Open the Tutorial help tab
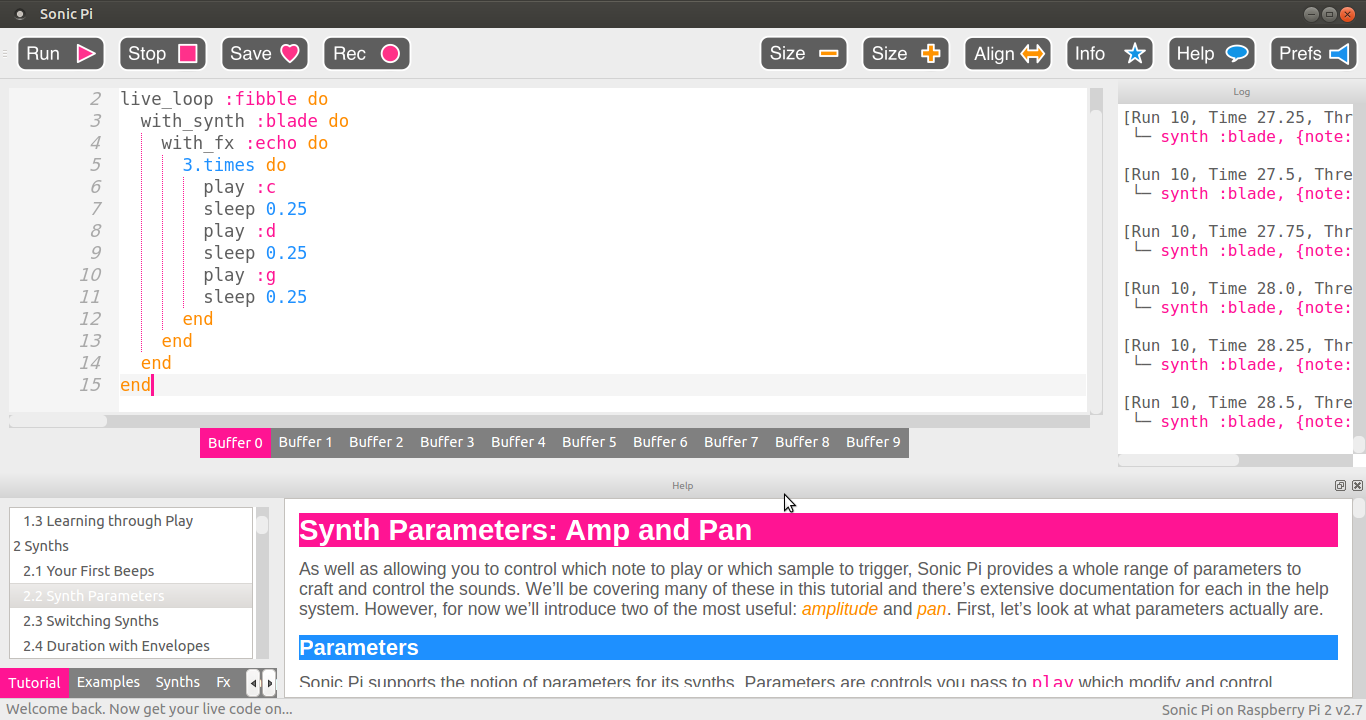The height and width of the screenshot is (720, 1366). click(x=34, y=683)
